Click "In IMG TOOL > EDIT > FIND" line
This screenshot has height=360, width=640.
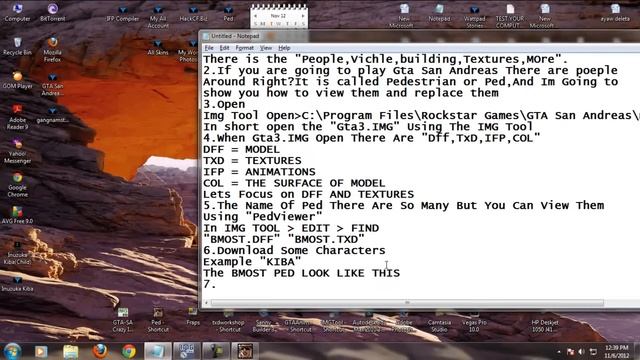(x=291, y=228)
